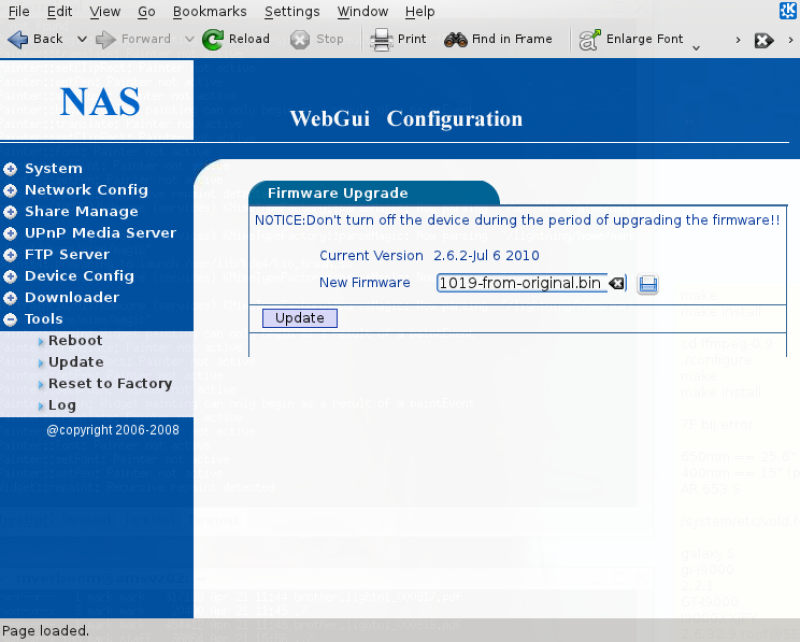Select Update under Tools
This screenshot has height=642, width=800.
tap(76, 362)
